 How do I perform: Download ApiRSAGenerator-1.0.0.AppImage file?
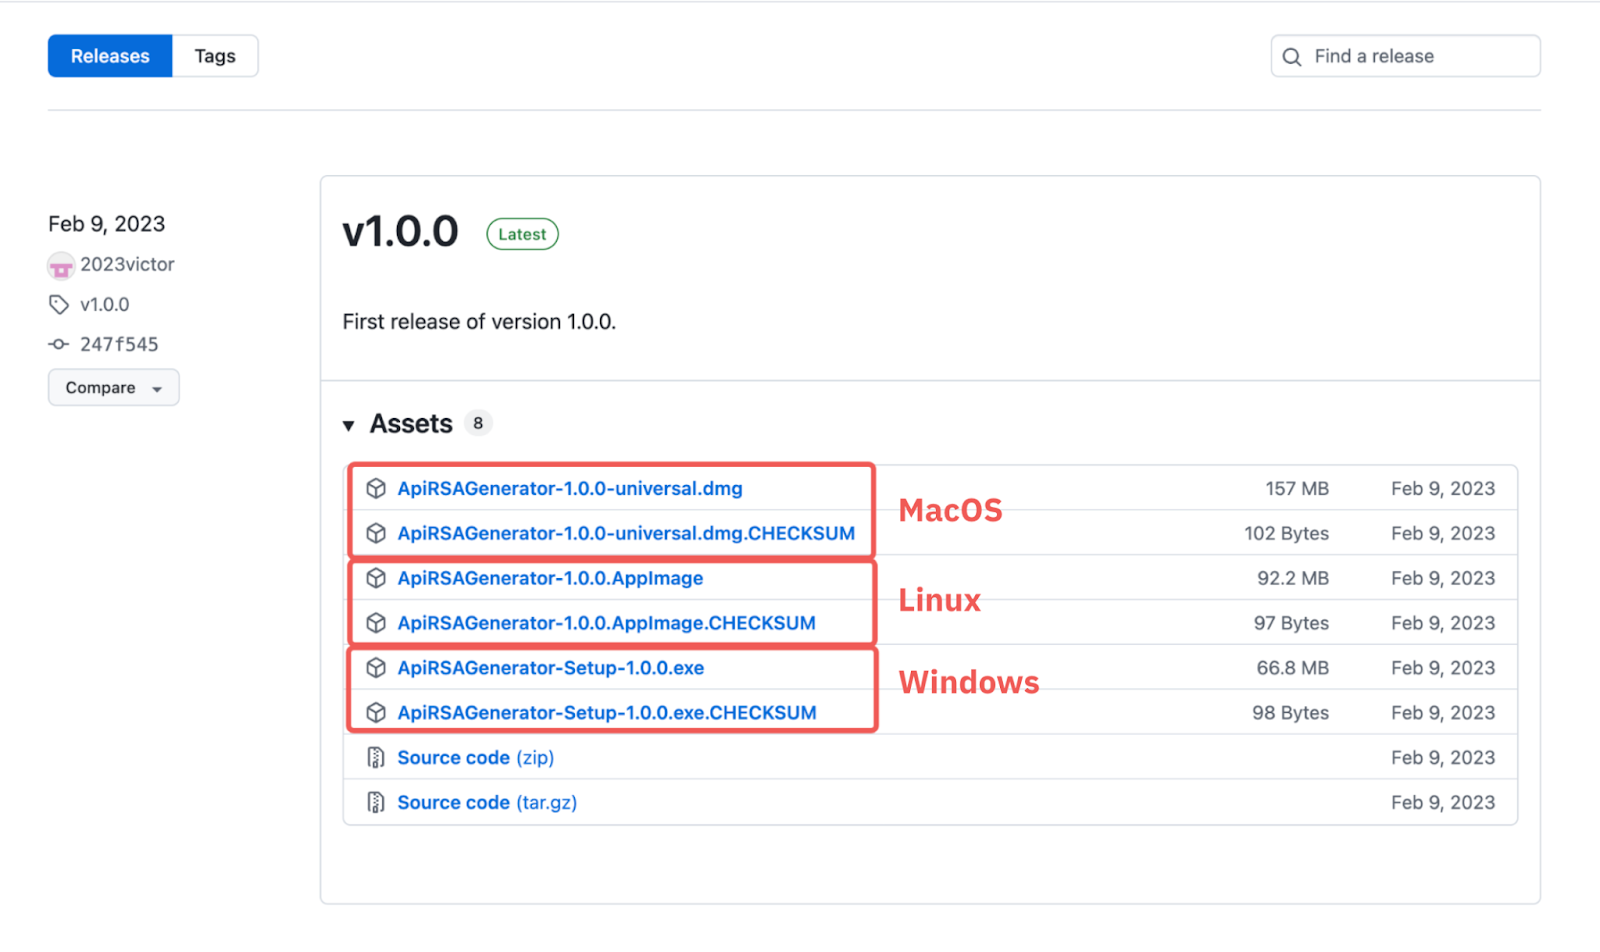point(550,578)
